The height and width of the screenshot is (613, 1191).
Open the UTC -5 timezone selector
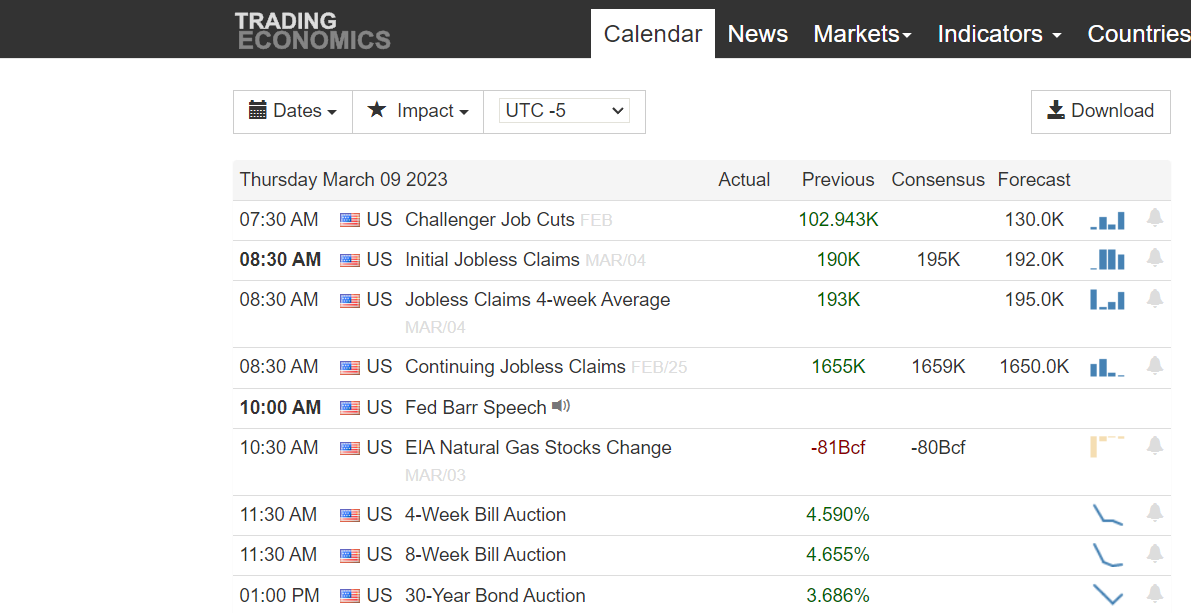564,111
